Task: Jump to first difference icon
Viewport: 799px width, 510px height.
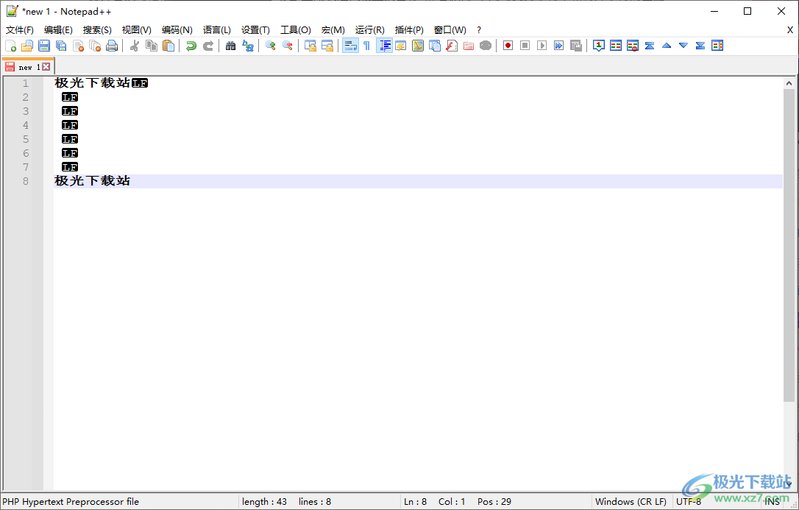Action: 650,46
